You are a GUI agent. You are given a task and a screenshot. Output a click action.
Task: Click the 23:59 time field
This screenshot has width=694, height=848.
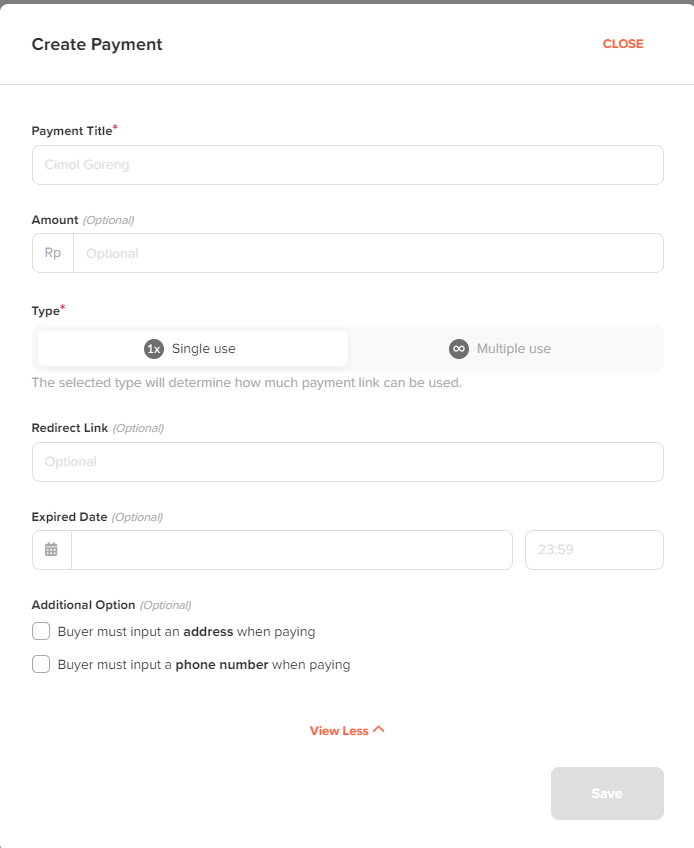594,549
